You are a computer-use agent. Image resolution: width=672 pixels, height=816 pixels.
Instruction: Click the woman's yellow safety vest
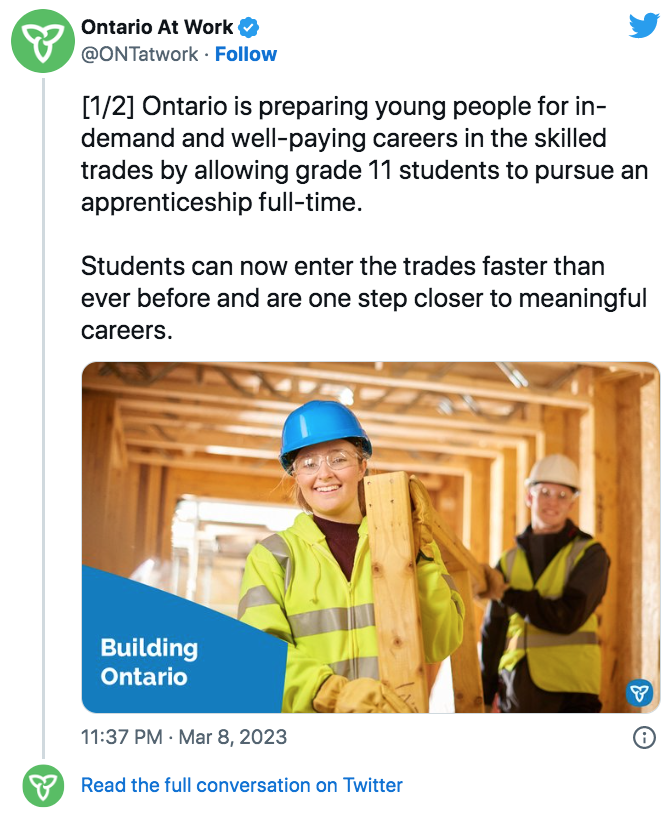click(300, 610)
